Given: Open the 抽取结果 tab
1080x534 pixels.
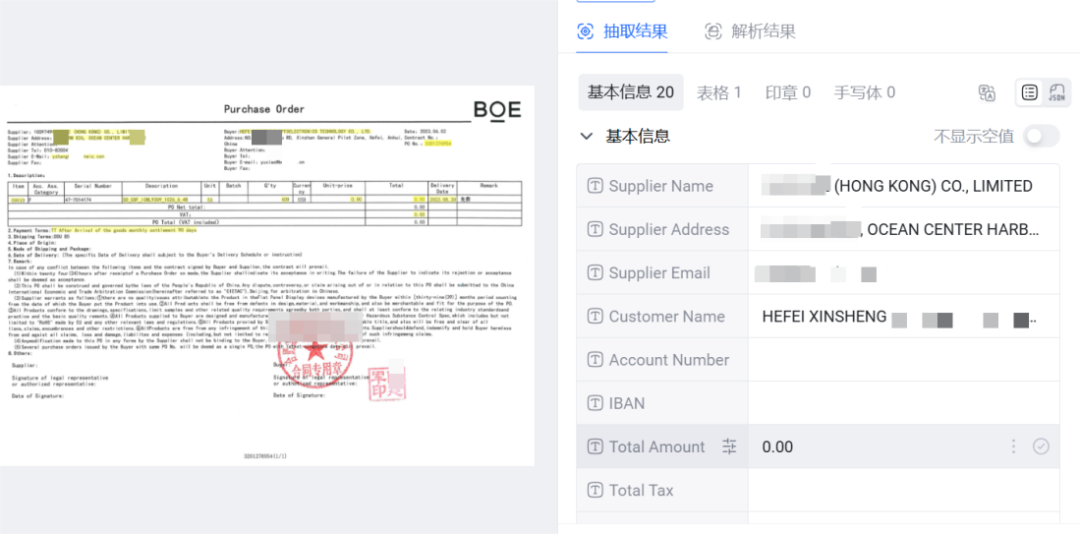Looking at the screenshot, I should [x=622, y=31].
